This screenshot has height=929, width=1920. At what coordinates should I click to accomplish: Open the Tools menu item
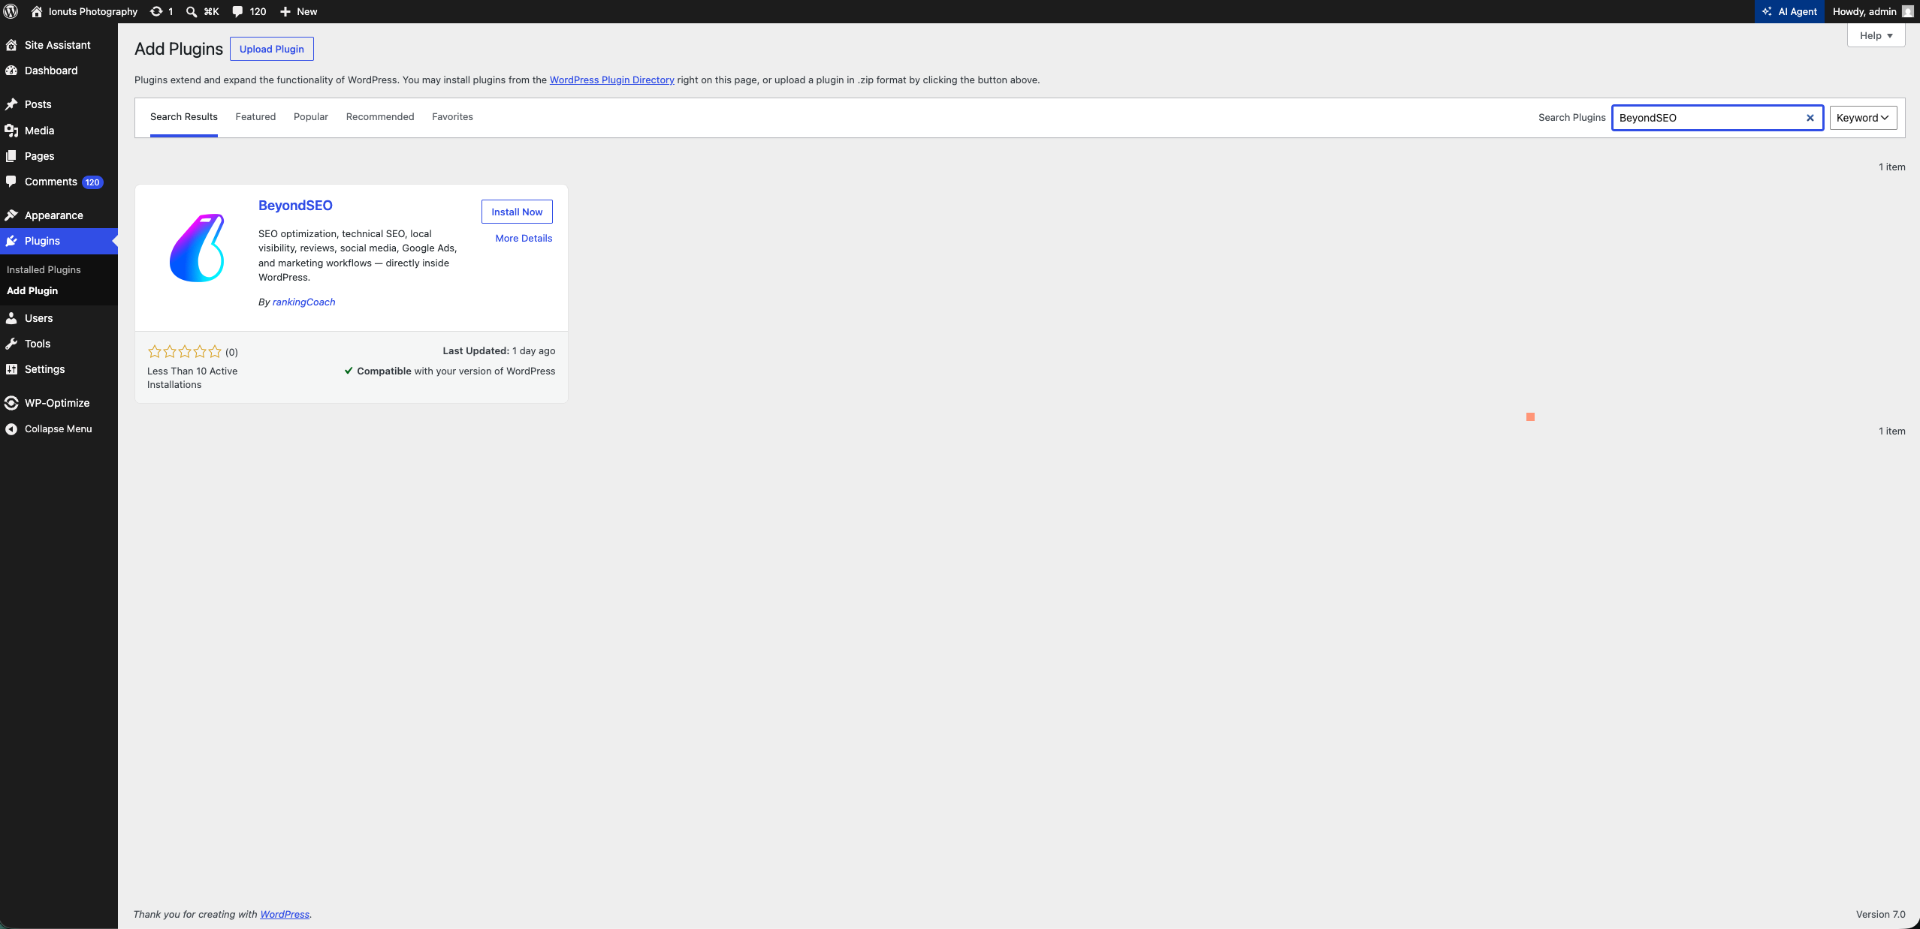coord(58,344)
